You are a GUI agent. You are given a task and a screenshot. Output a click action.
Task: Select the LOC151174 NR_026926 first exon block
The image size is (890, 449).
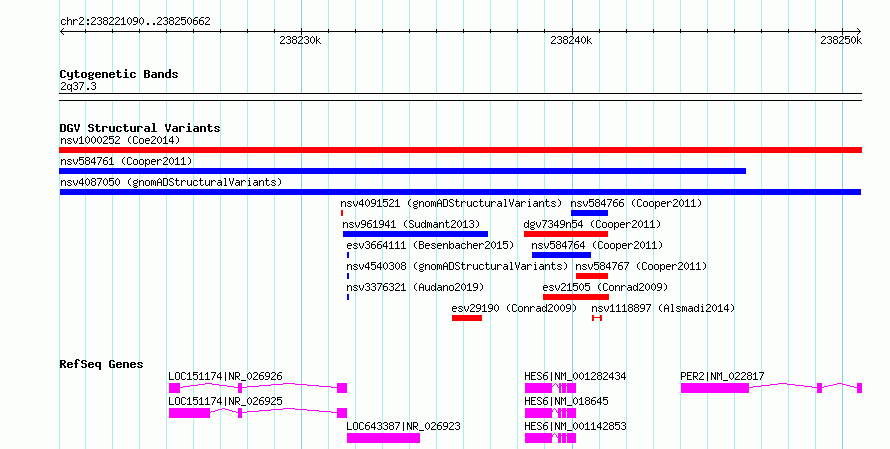[x=174, y=388]
